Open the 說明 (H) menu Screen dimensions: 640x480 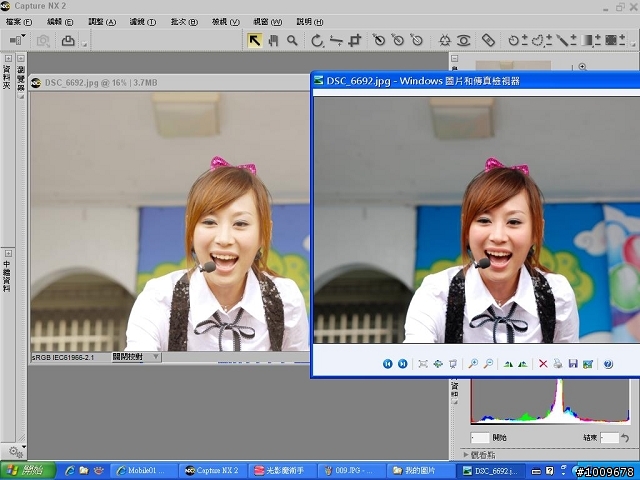coord(310,22)
